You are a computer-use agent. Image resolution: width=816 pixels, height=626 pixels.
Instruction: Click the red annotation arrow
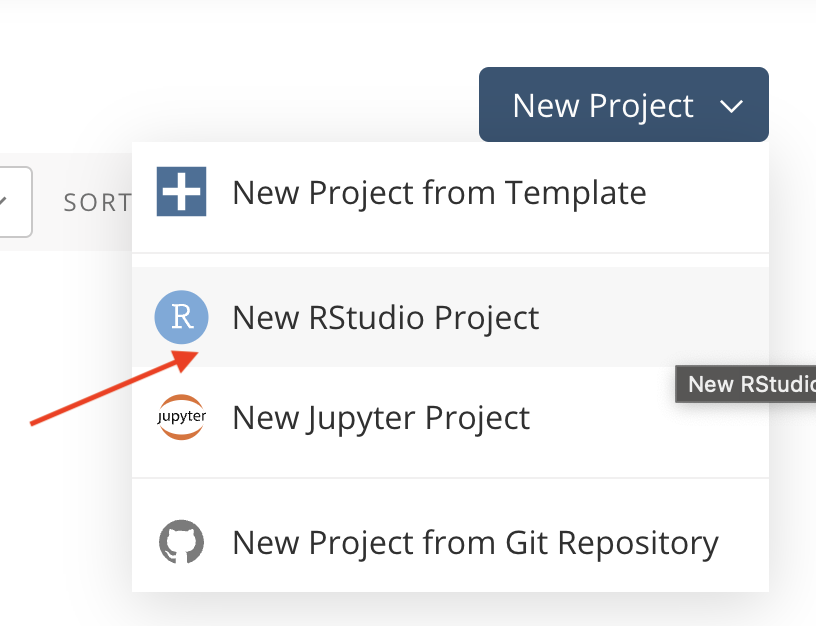[114, 388]
